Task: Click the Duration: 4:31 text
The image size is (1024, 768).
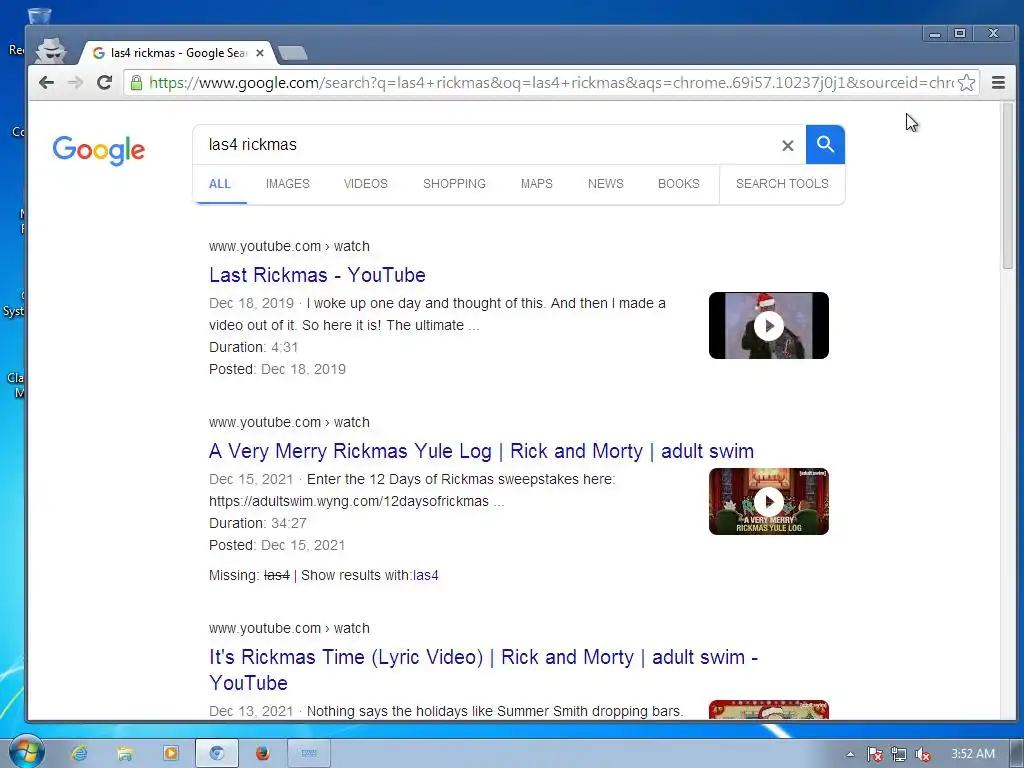Action: coord(253,347)
